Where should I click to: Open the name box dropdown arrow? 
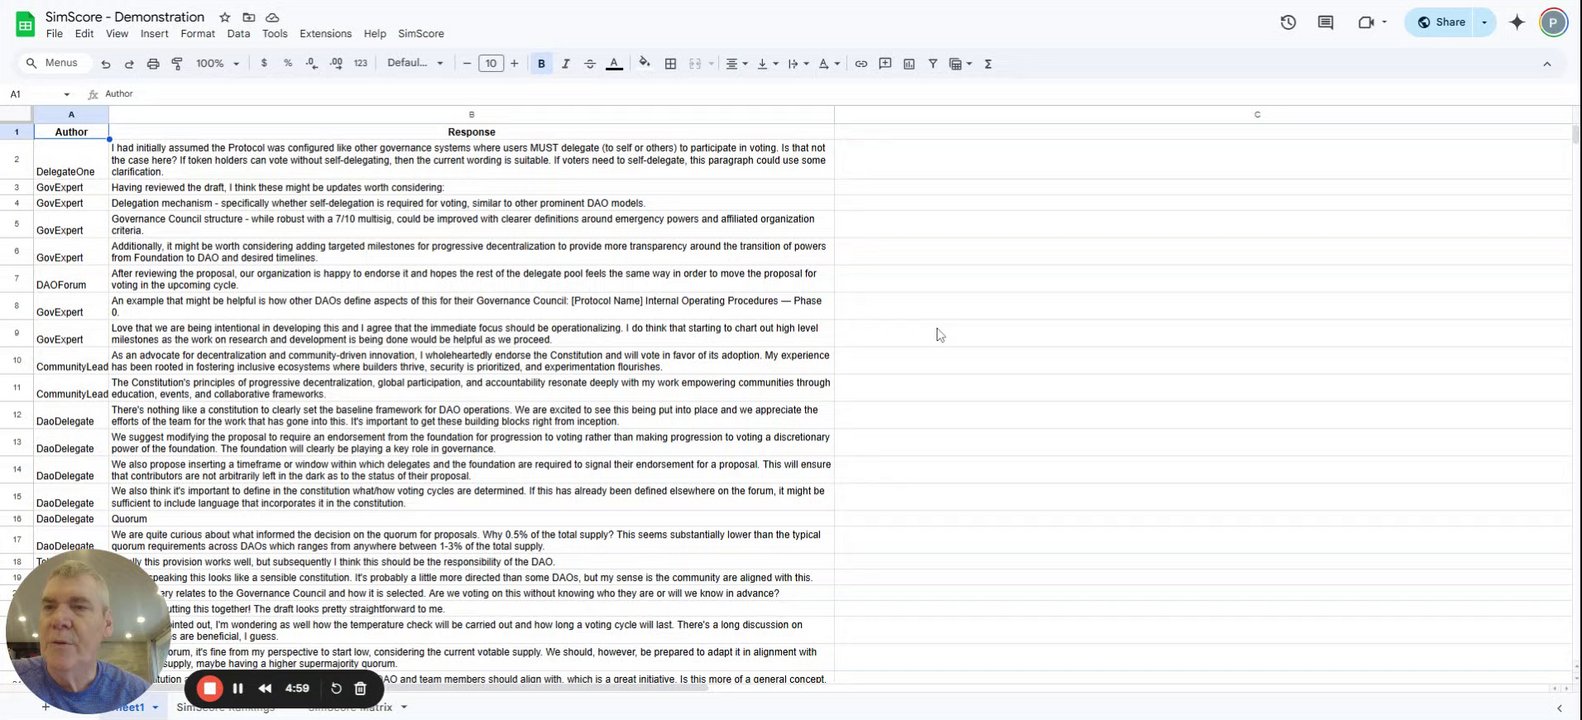click(67, 94)
